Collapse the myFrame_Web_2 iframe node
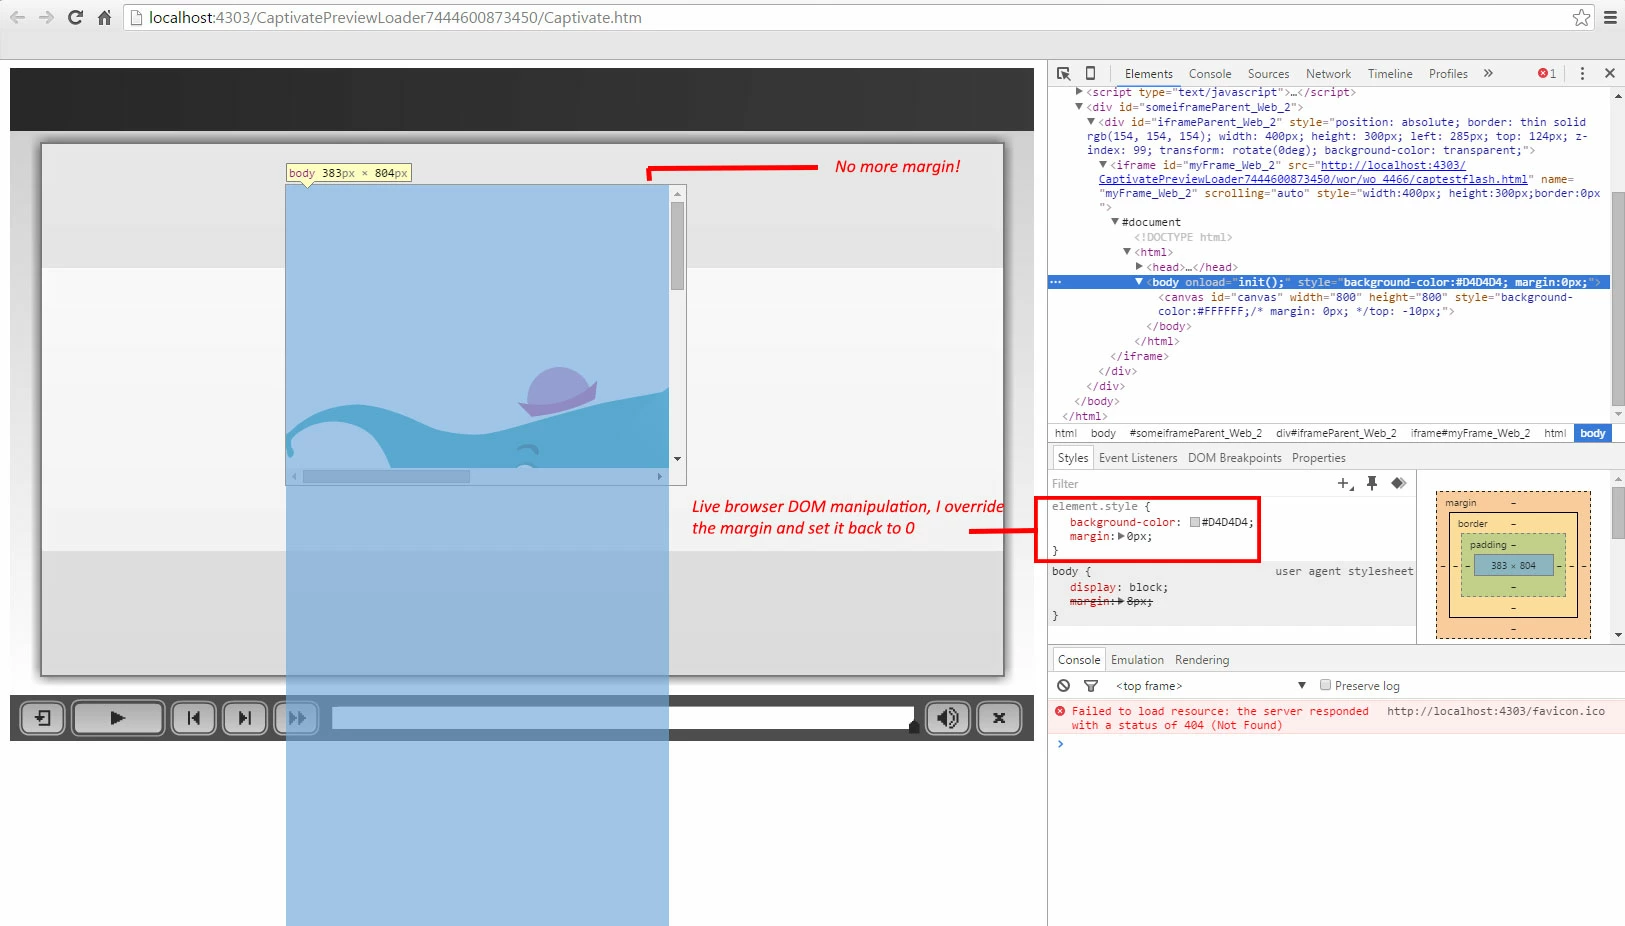Image resolution: width=1625 pixels, height=926 pixels. [1103, 165]
